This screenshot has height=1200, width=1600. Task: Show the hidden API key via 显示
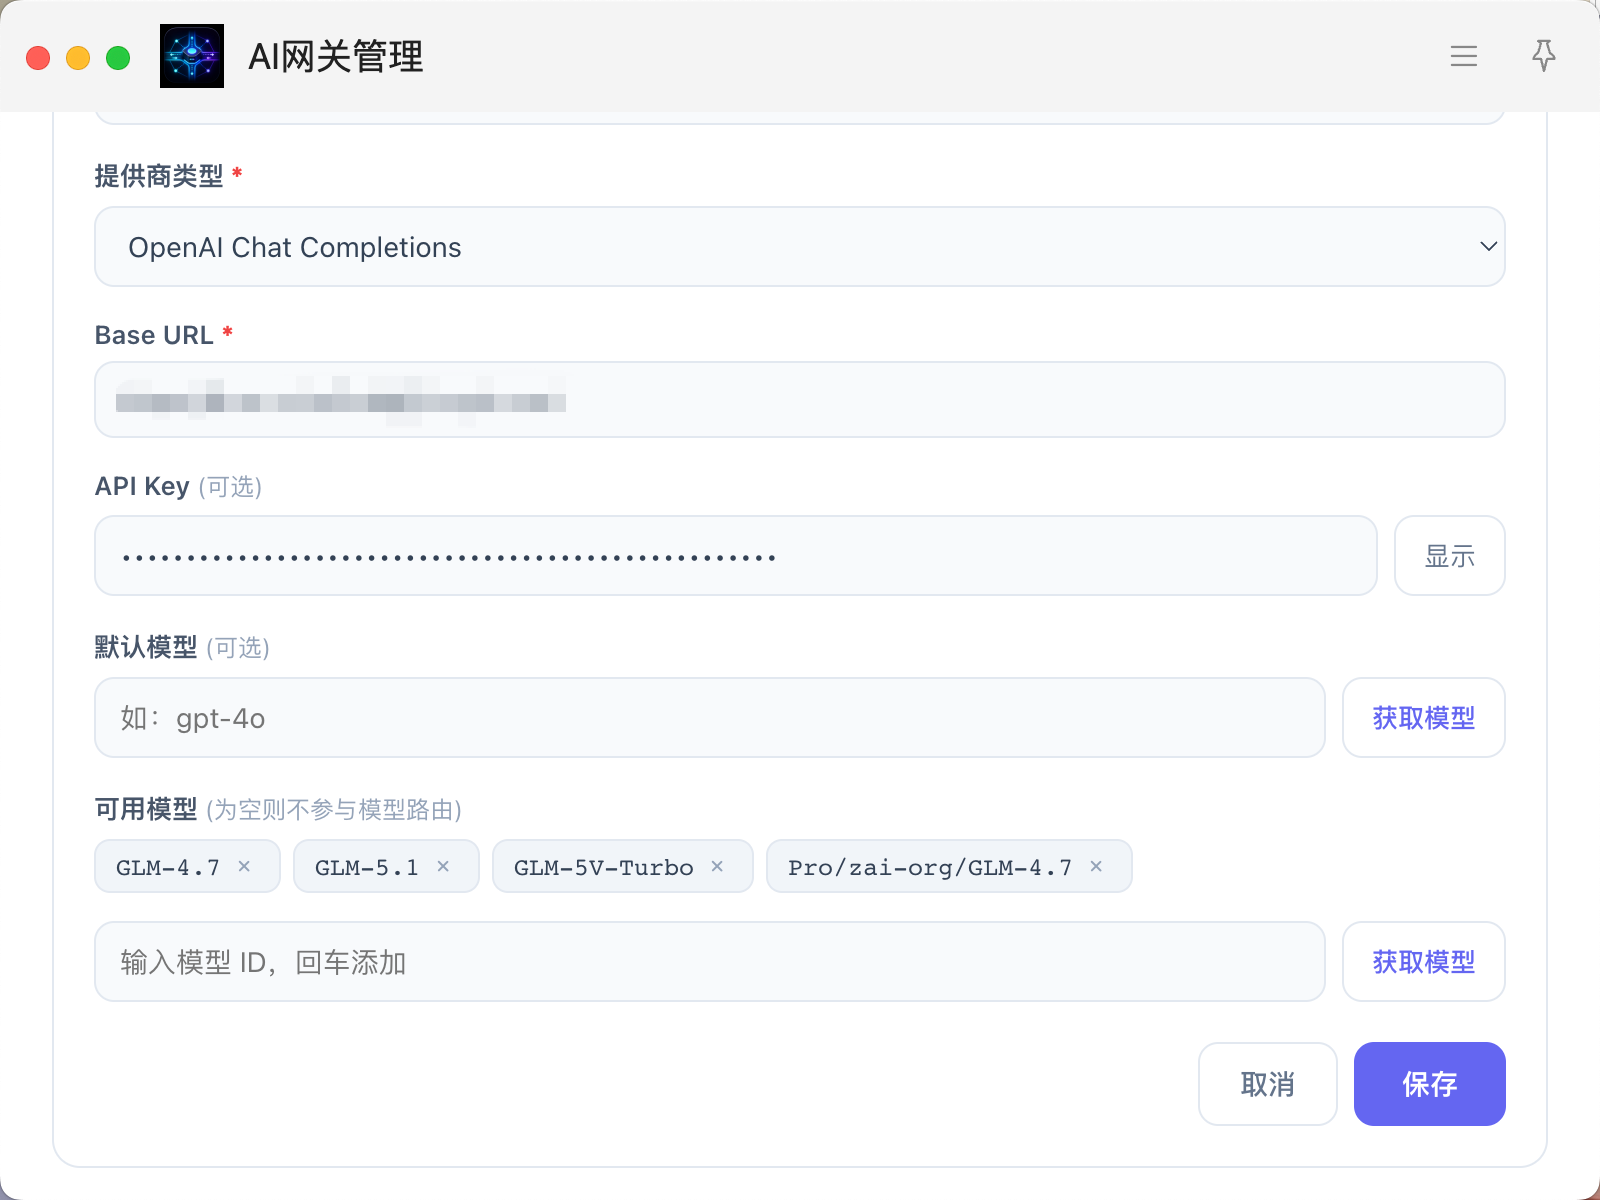pos(1450,556)
